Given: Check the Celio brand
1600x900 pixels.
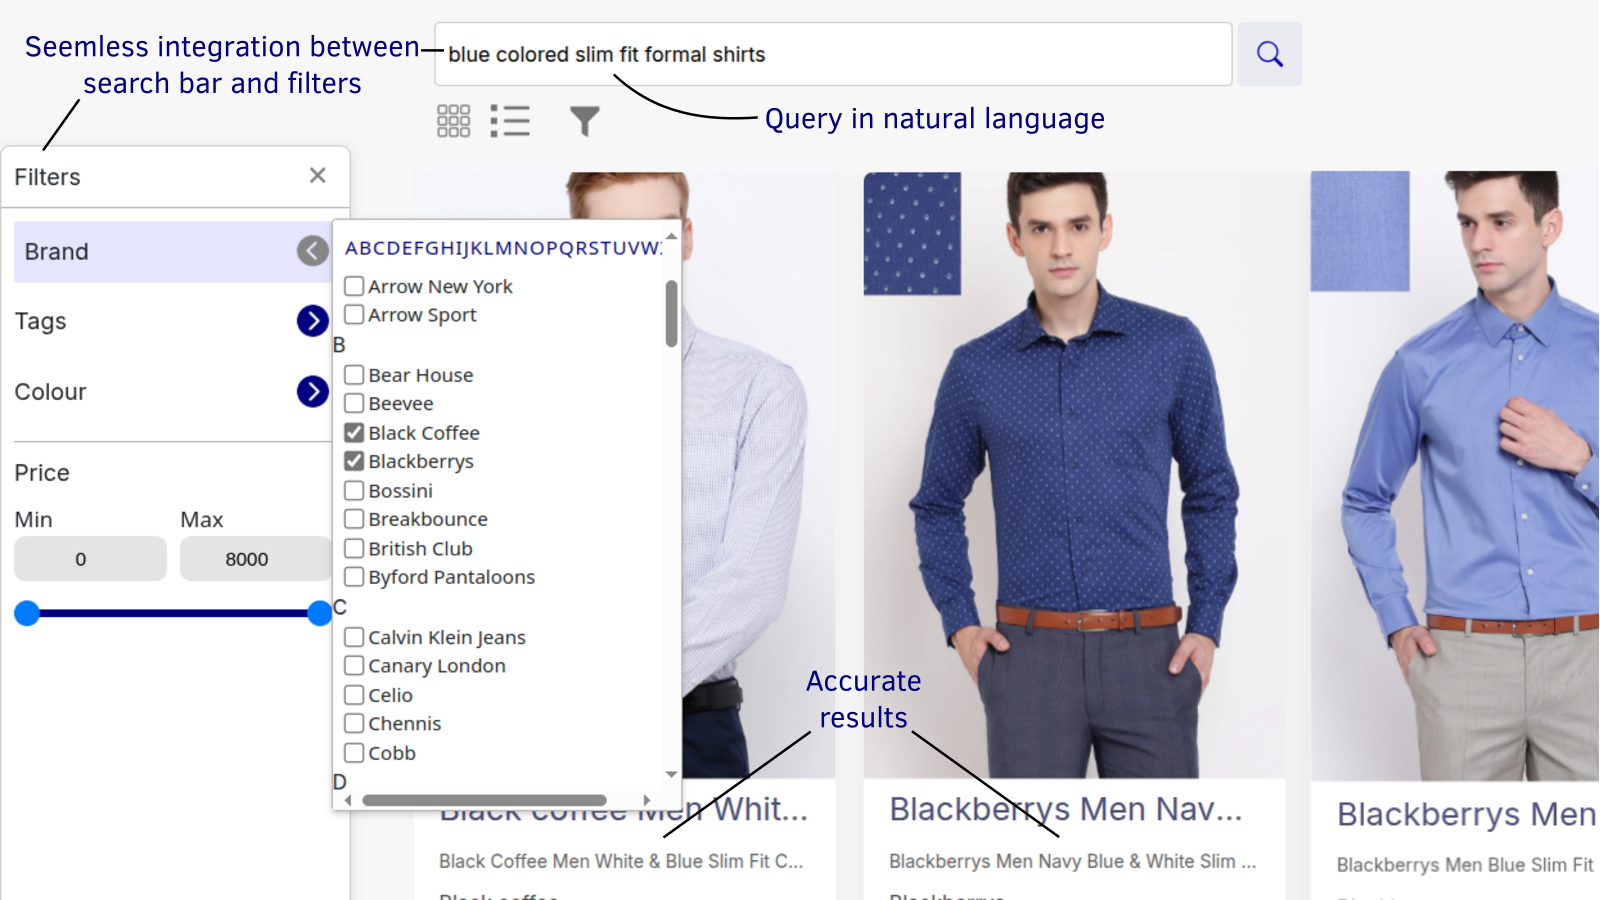Looking at the screenshot, I should click(x=354, y=695).
